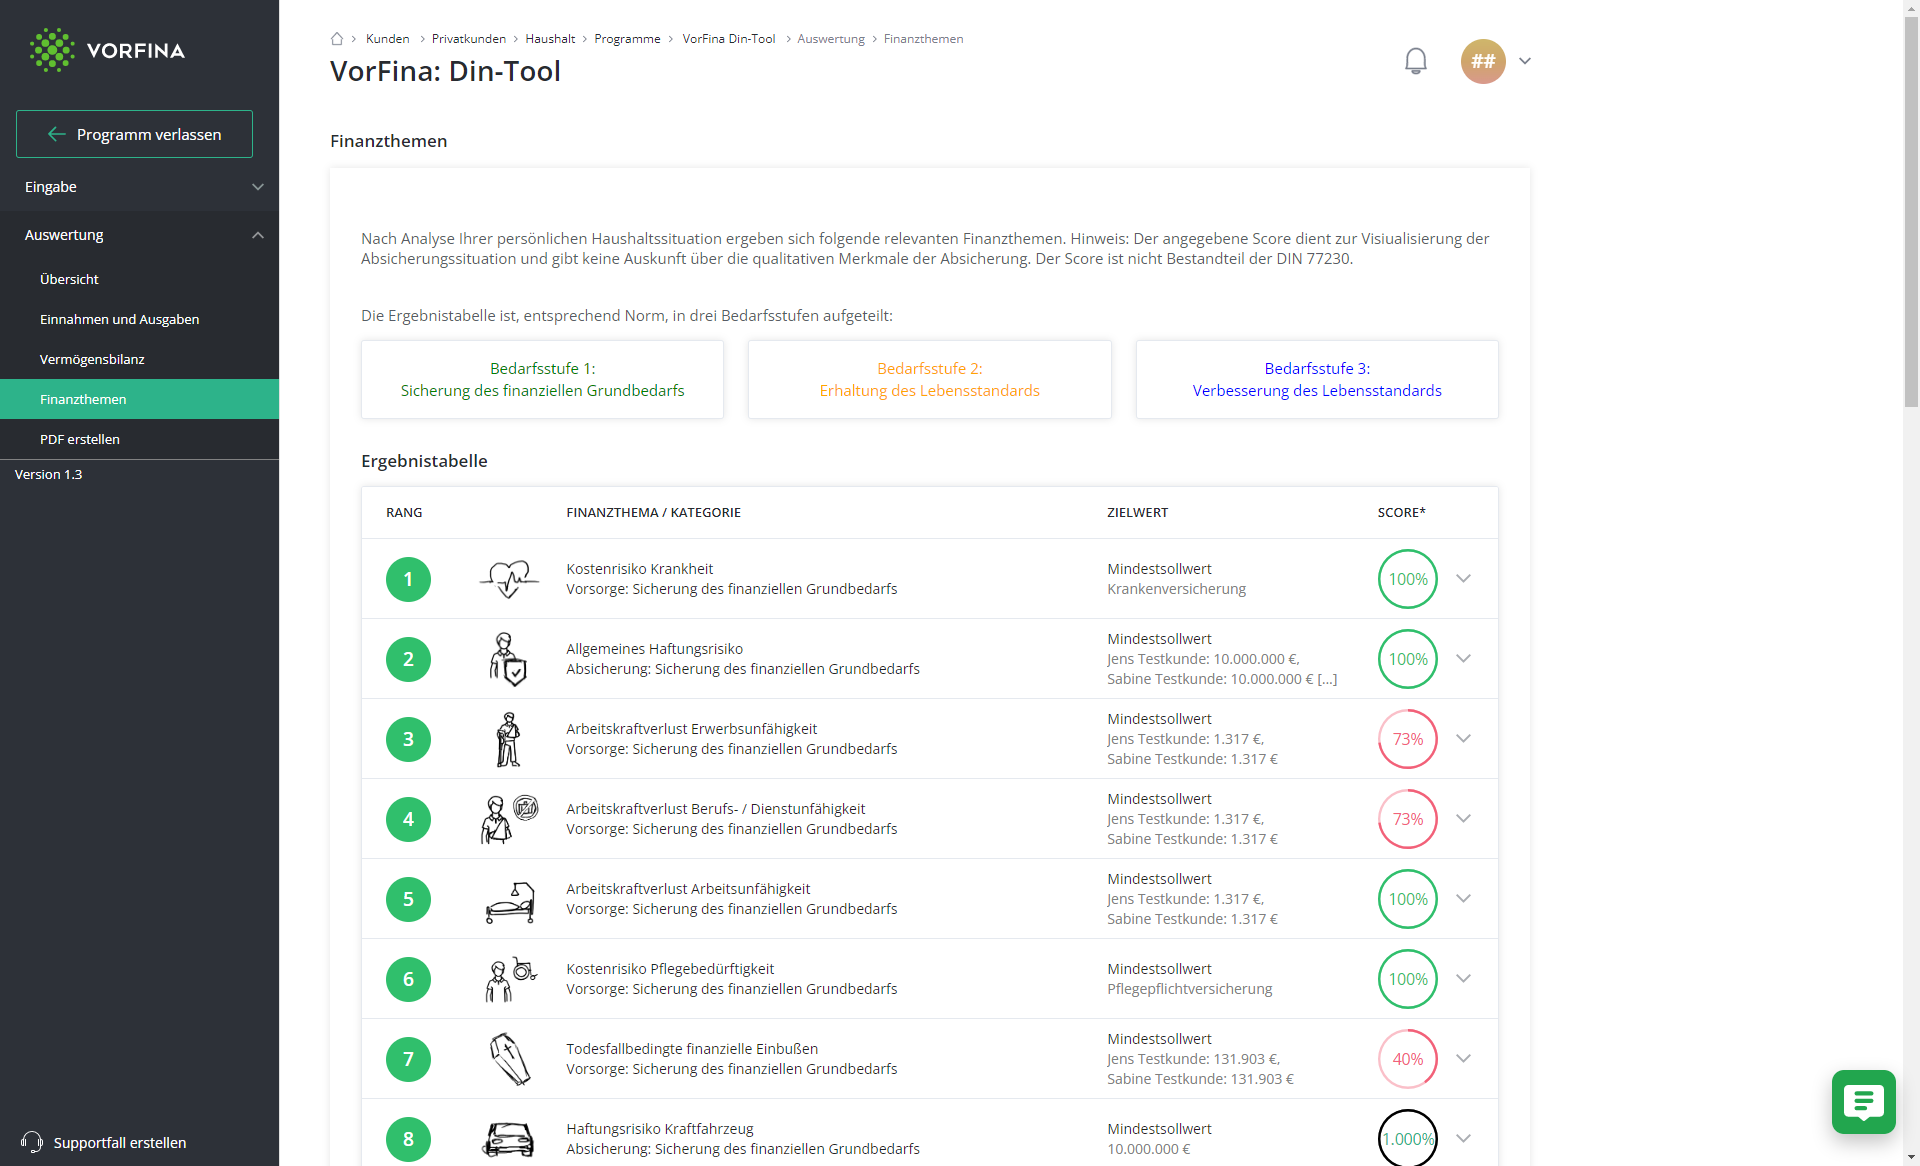Screen dimensions: 1920x1166
Task: Open the user avatar ## menu
Action: (x=1483, y=61)
